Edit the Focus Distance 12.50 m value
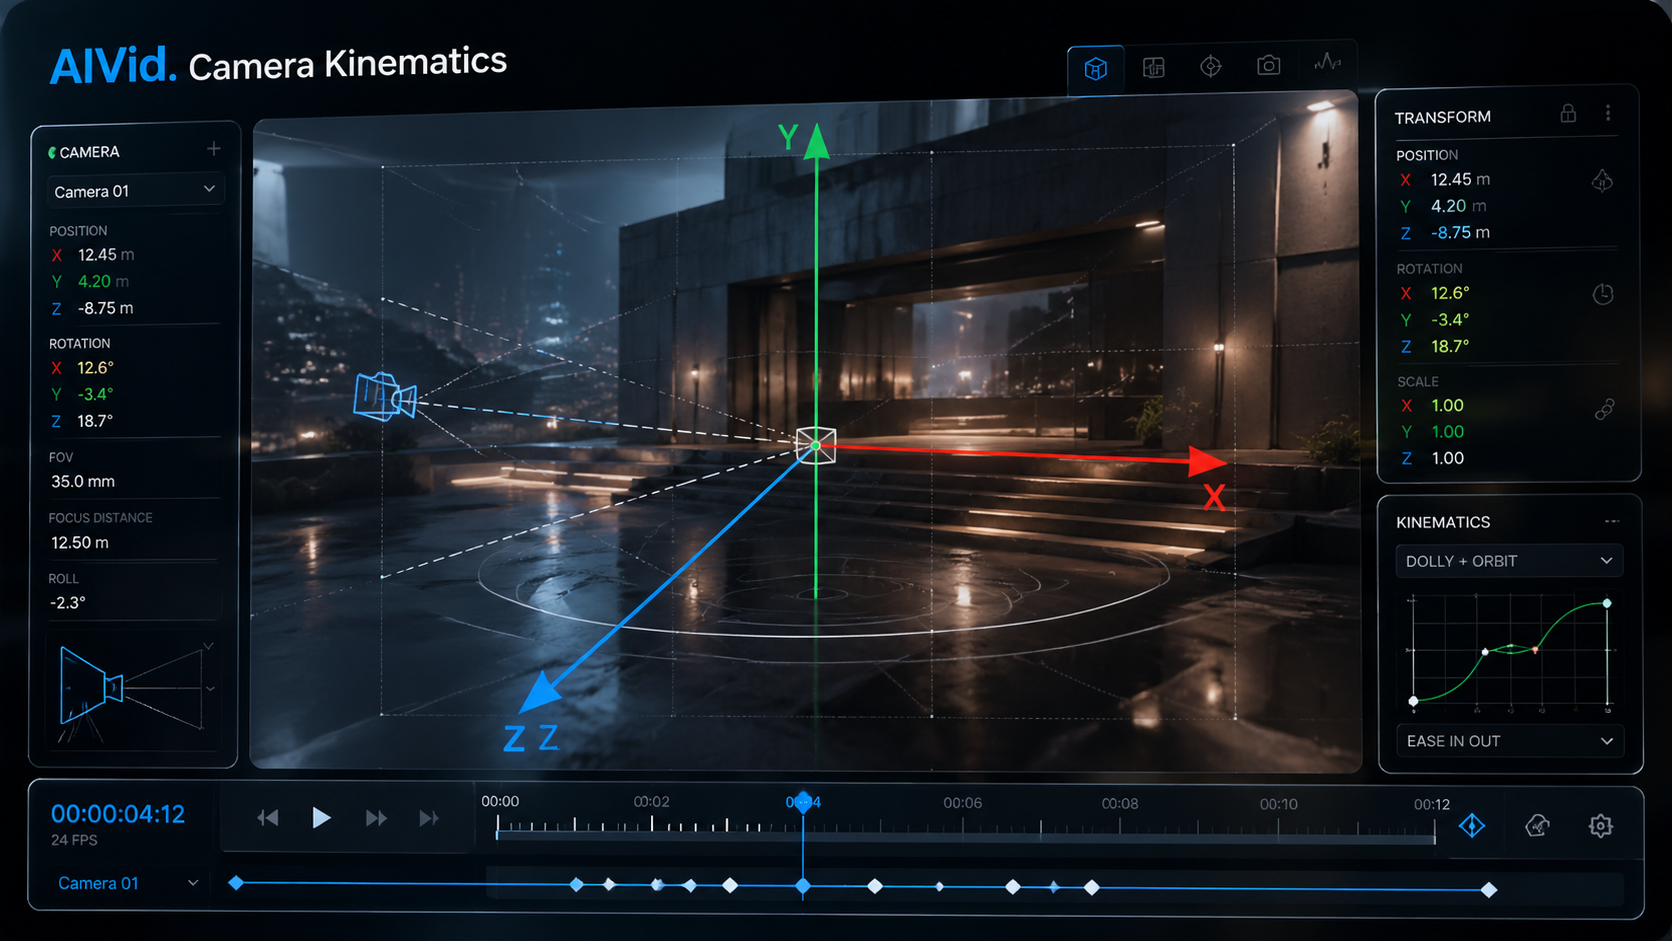 [x=80, y=542]
